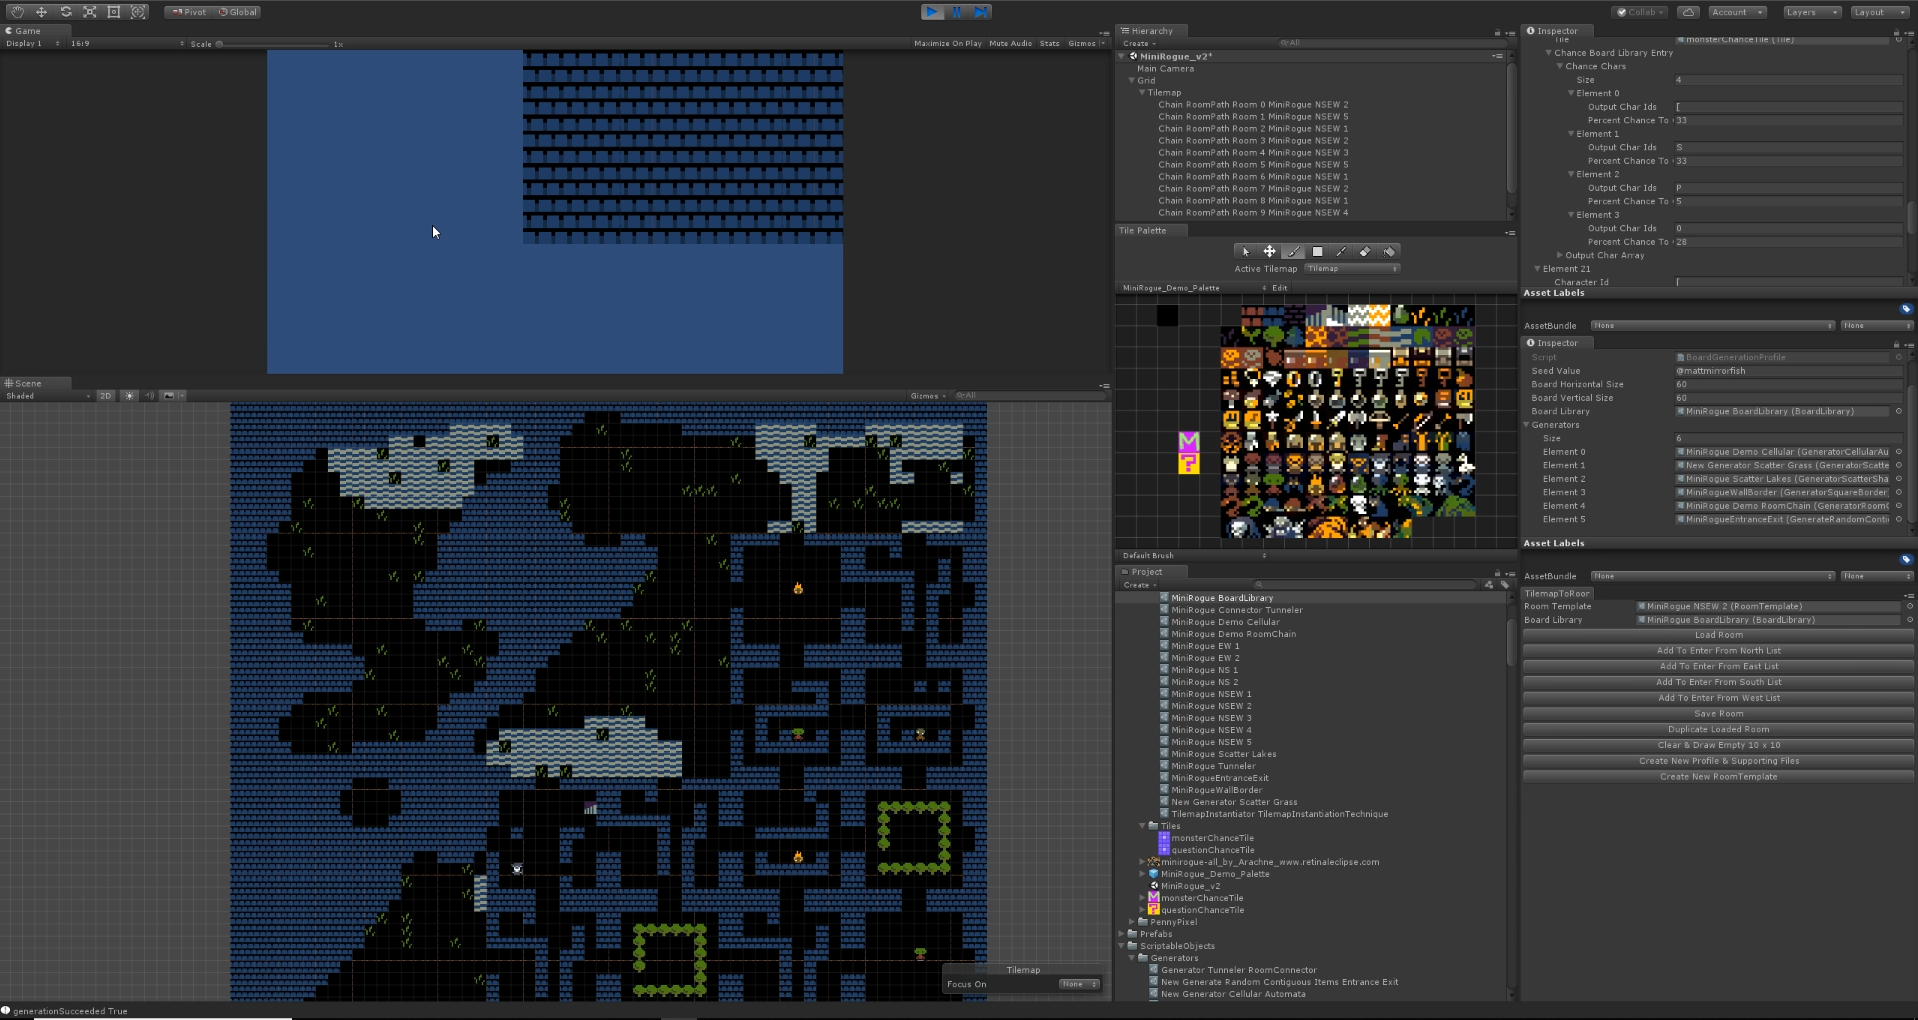Toggle scene audio speaker icon
The width and height of the screenshot is (1918, 1020).
tap(149, 396)
